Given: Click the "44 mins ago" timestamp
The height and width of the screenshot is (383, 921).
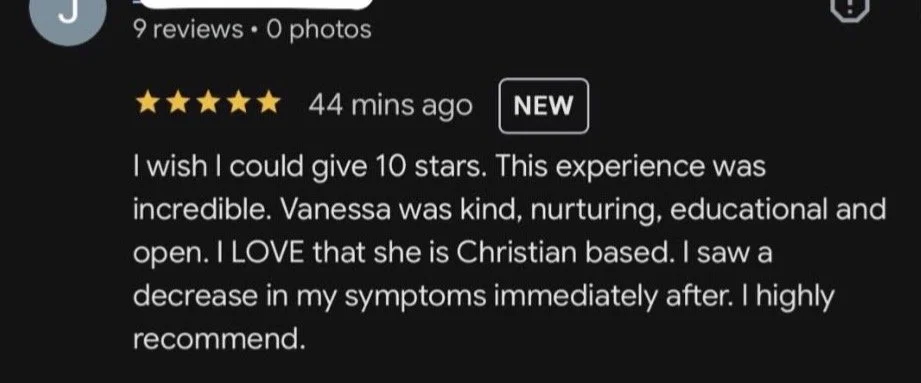Looking at the screenshot, I should coord(390,106).
